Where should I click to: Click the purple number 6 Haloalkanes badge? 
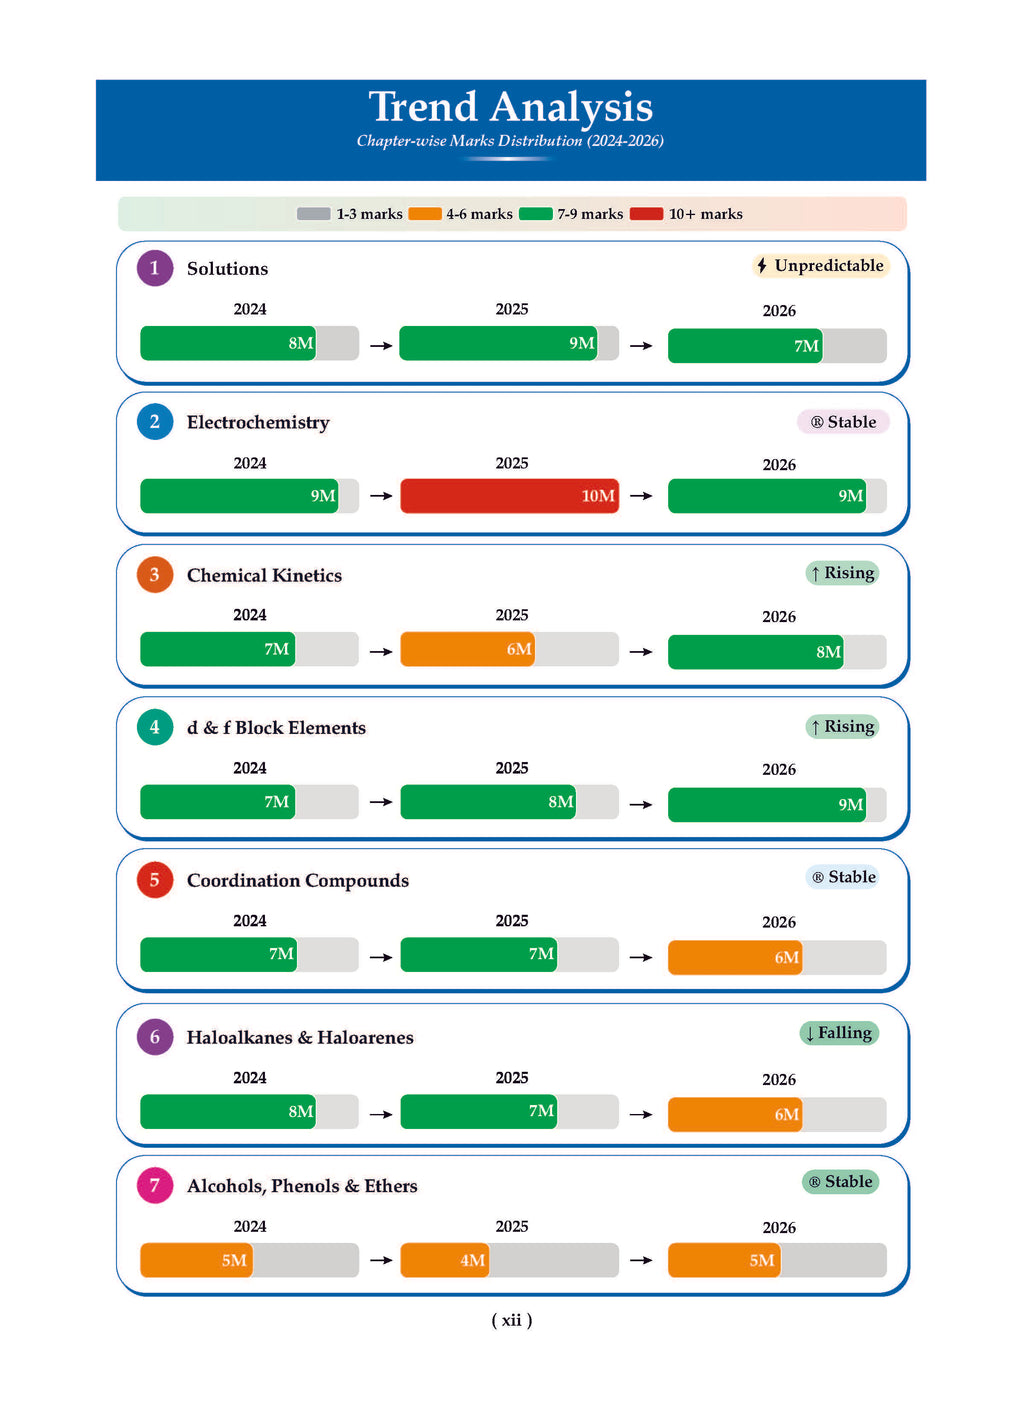(x=155, y=1037)
